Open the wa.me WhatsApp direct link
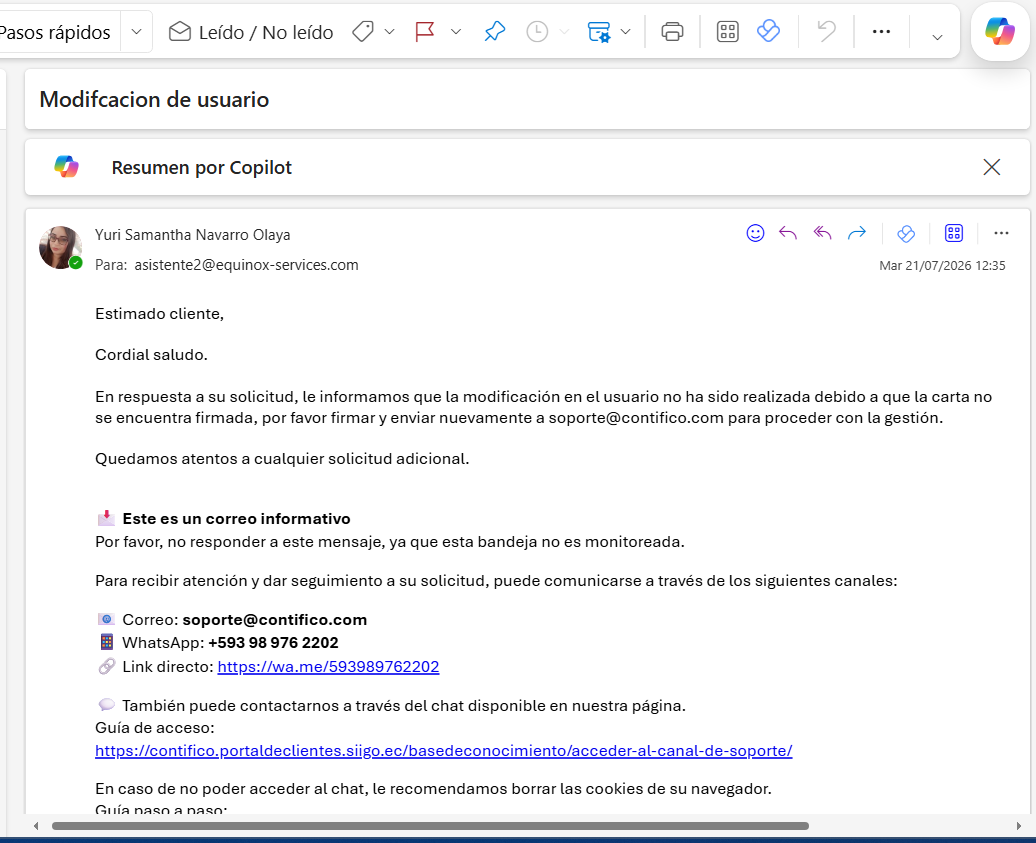This screenshot has height=843, width=1036. (328, 667)
